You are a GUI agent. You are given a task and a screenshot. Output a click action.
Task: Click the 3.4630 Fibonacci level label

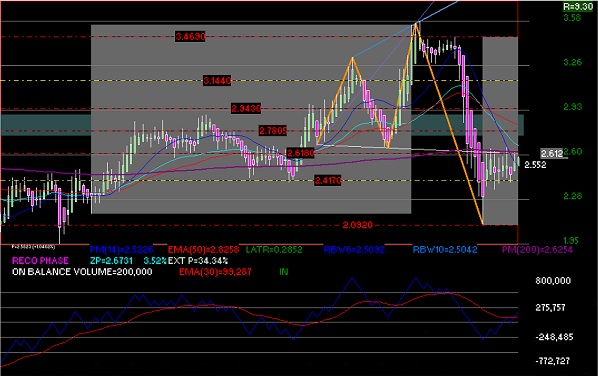tap(190, 37)
